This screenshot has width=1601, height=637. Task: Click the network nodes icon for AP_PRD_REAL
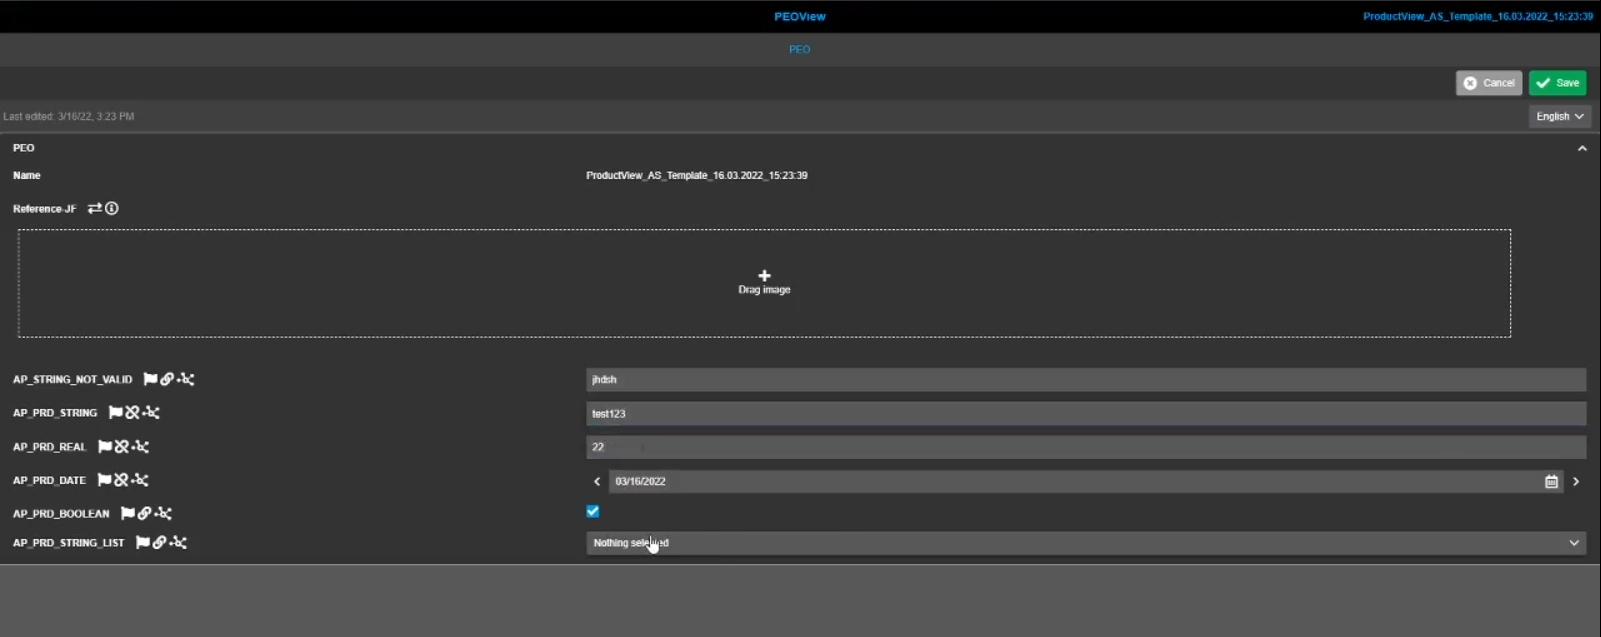point(140,447)
